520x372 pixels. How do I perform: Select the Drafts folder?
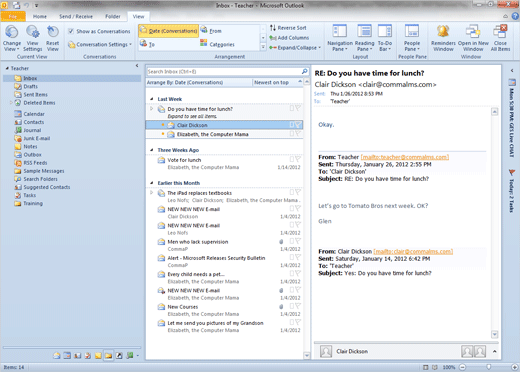[x=26, y=86]
